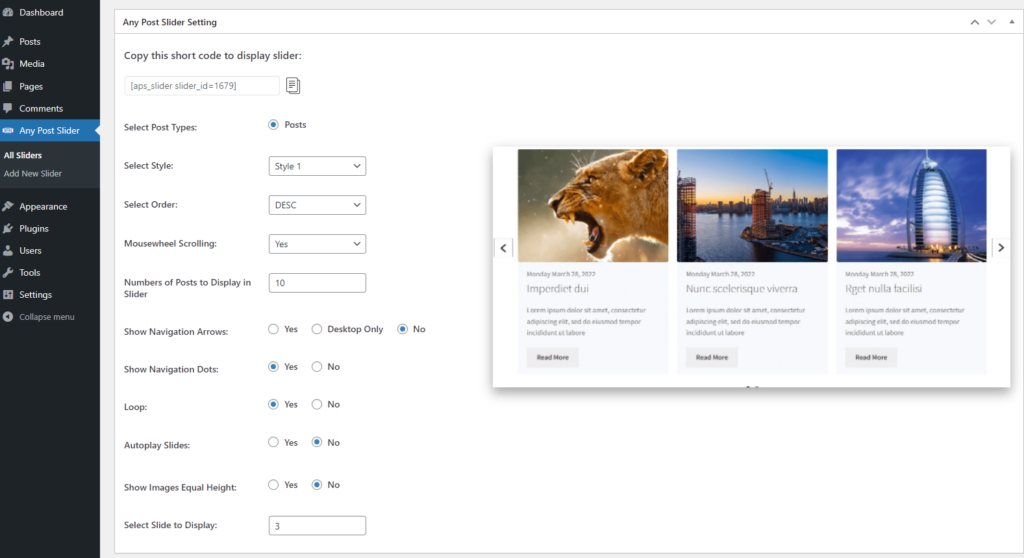Click the slider next arrow
The image size is (1024, 558).
click(1001, 248)
